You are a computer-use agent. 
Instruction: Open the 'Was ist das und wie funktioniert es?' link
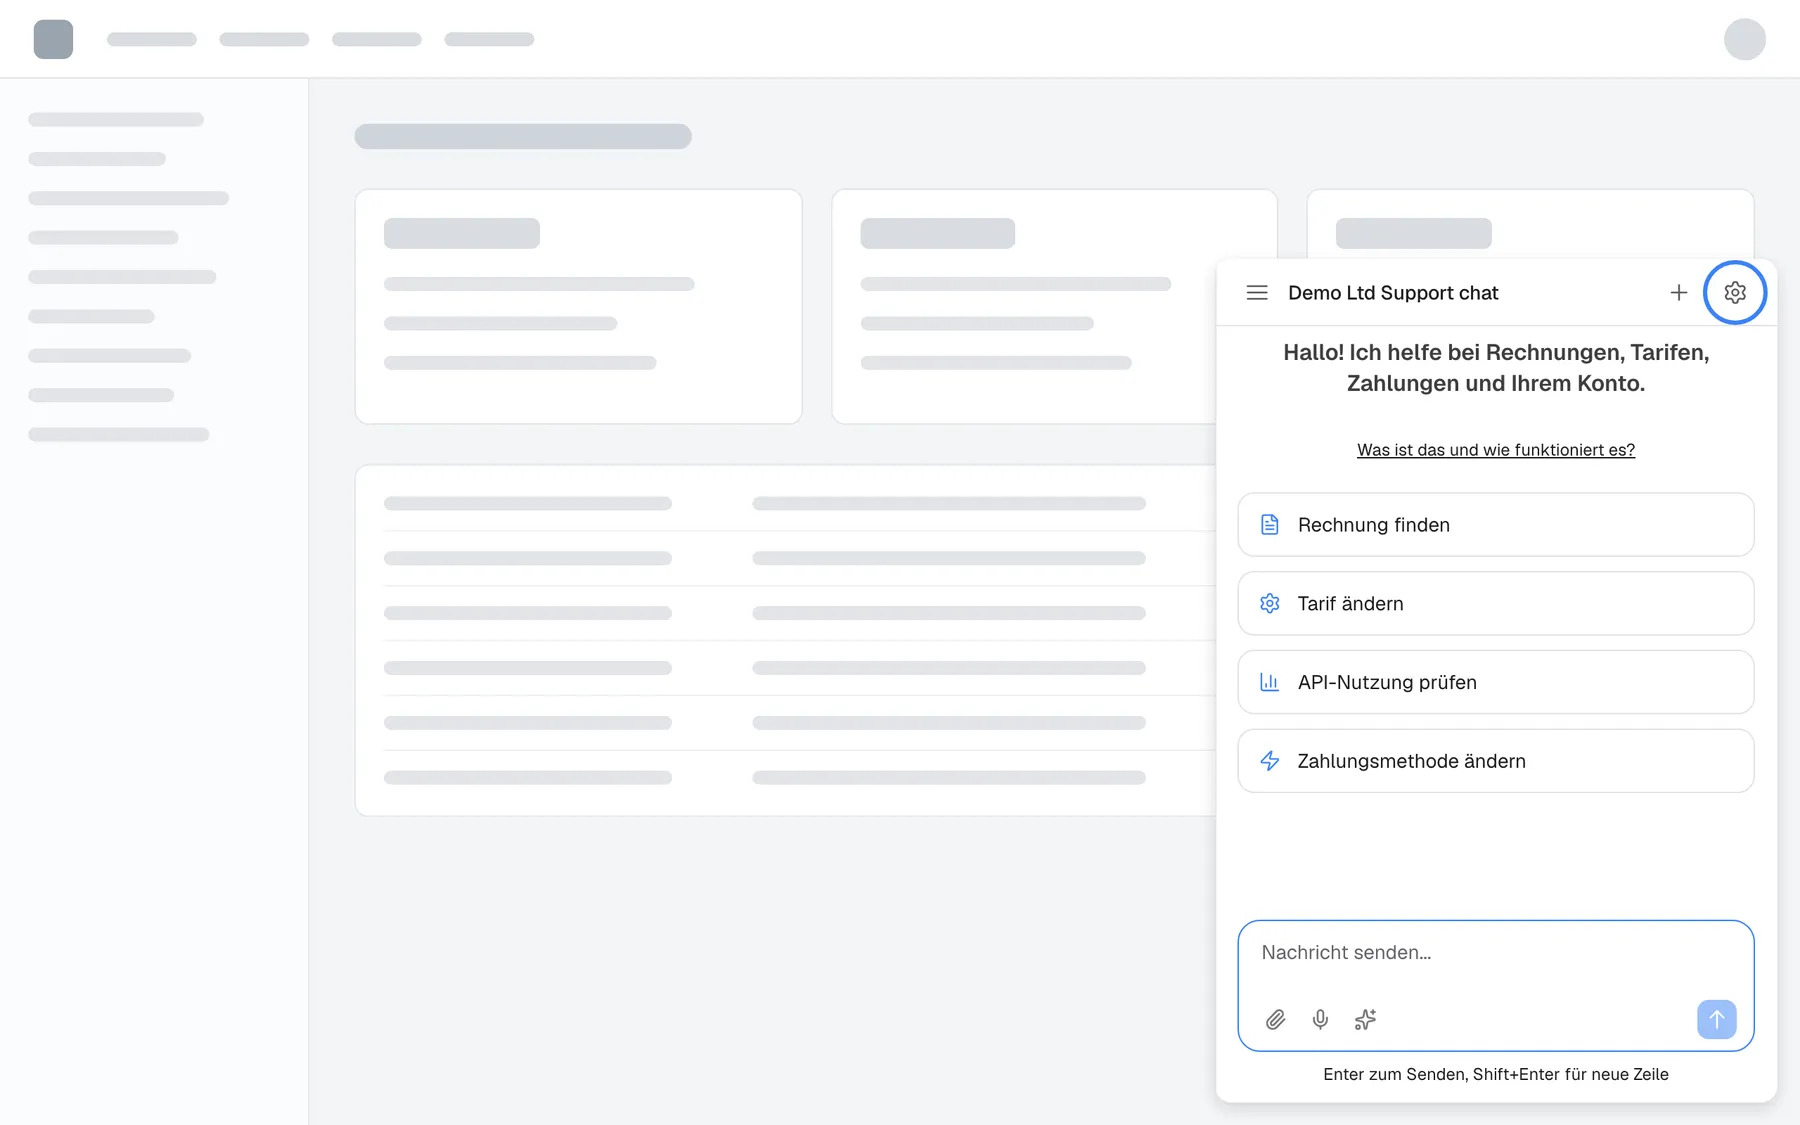click(1496, 450)
